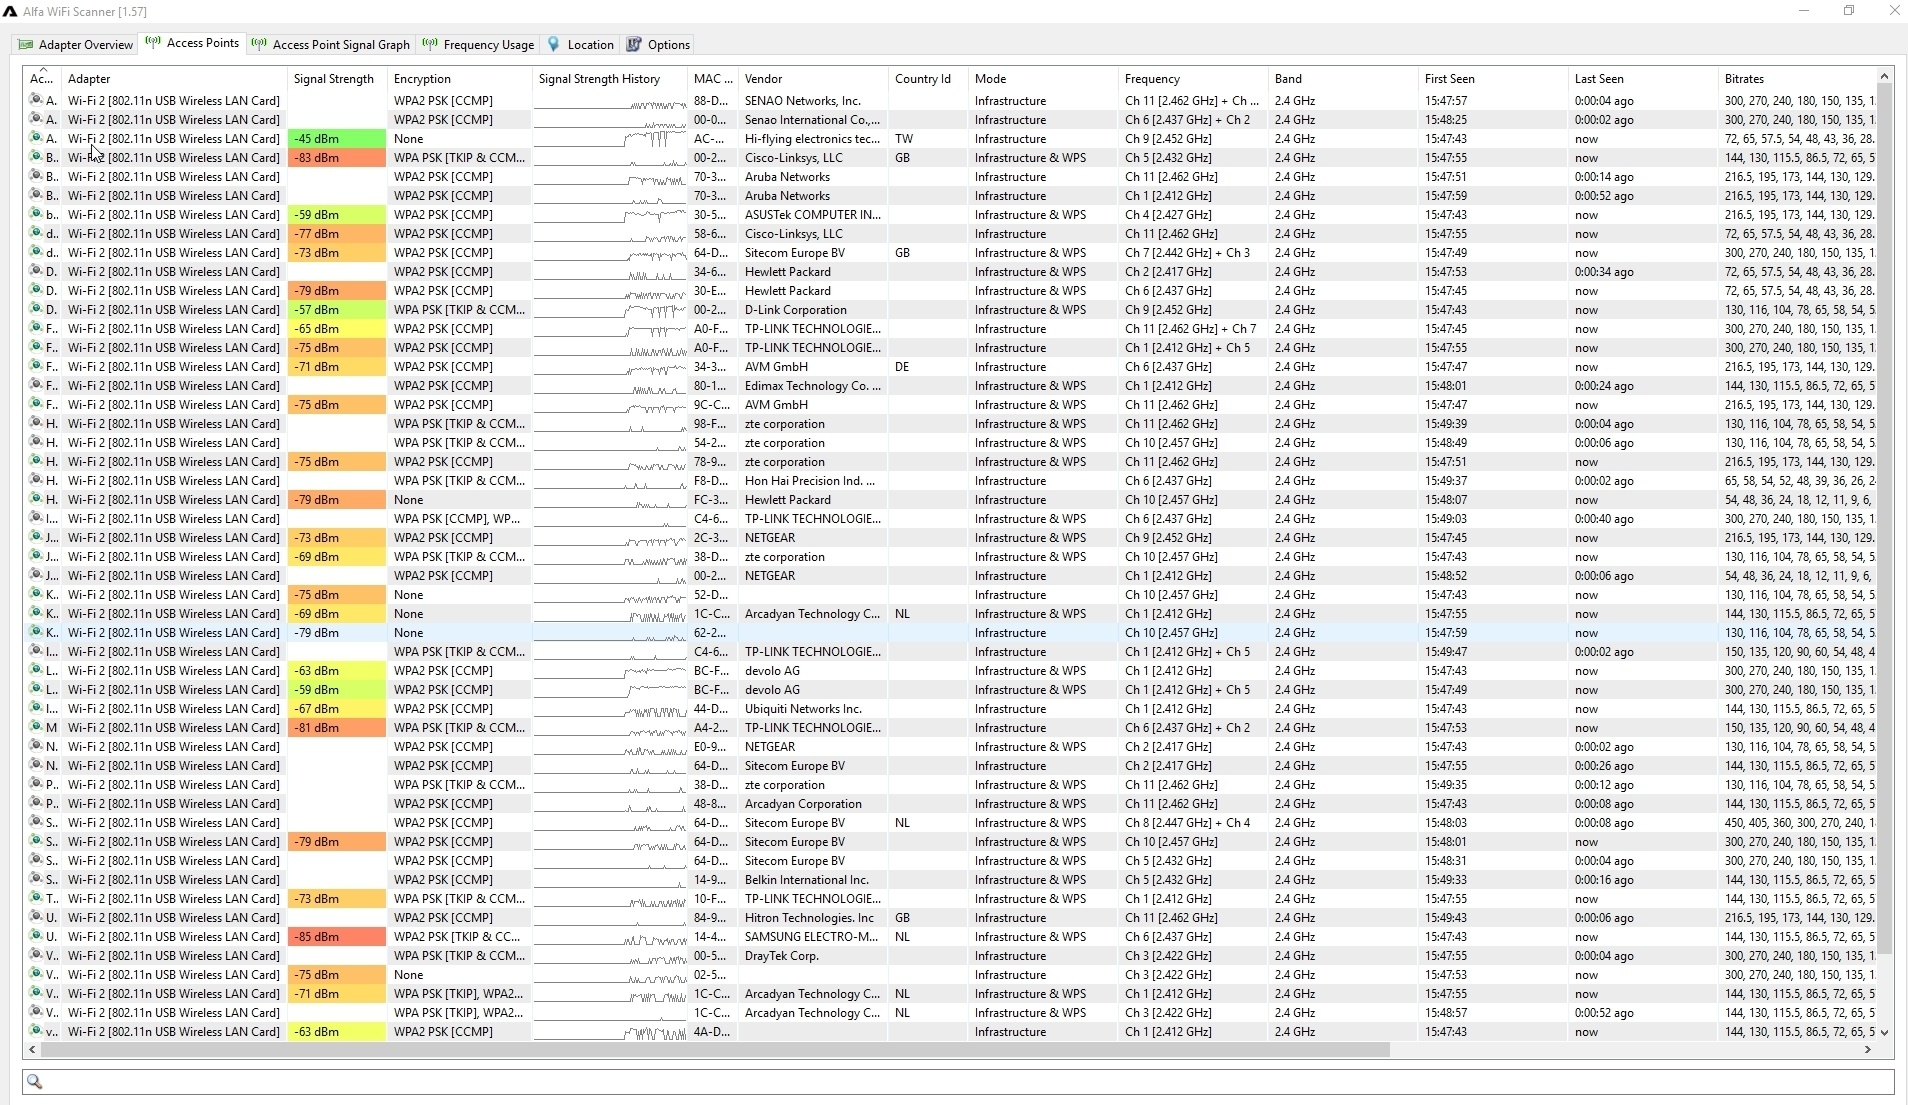The image size is (1908, 1105).
Task: Click the signal history graph in the D-Link Corporation row
Action: [610, 309]
